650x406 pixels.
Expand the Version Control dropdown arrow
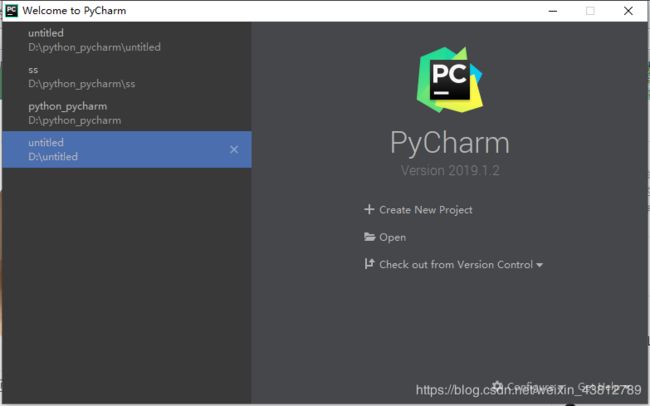[539, 265]
